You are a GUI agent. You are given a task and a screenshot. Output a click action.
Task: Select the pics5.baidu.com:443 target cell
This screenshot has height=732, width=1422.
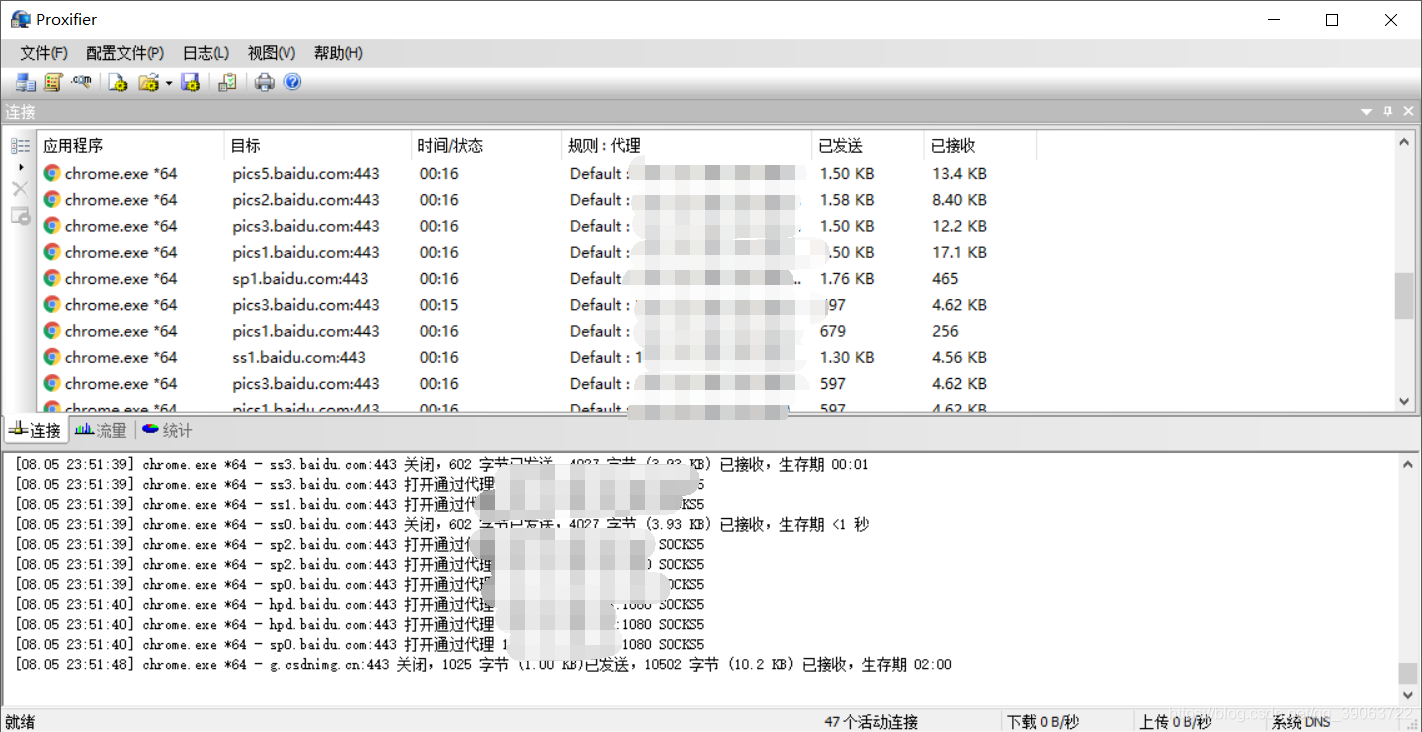pos(306,173)
